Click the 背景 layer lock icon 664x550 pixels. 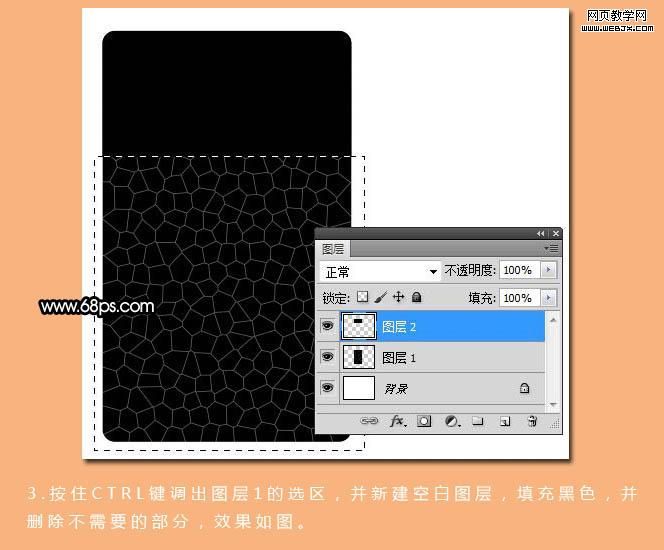524,387
